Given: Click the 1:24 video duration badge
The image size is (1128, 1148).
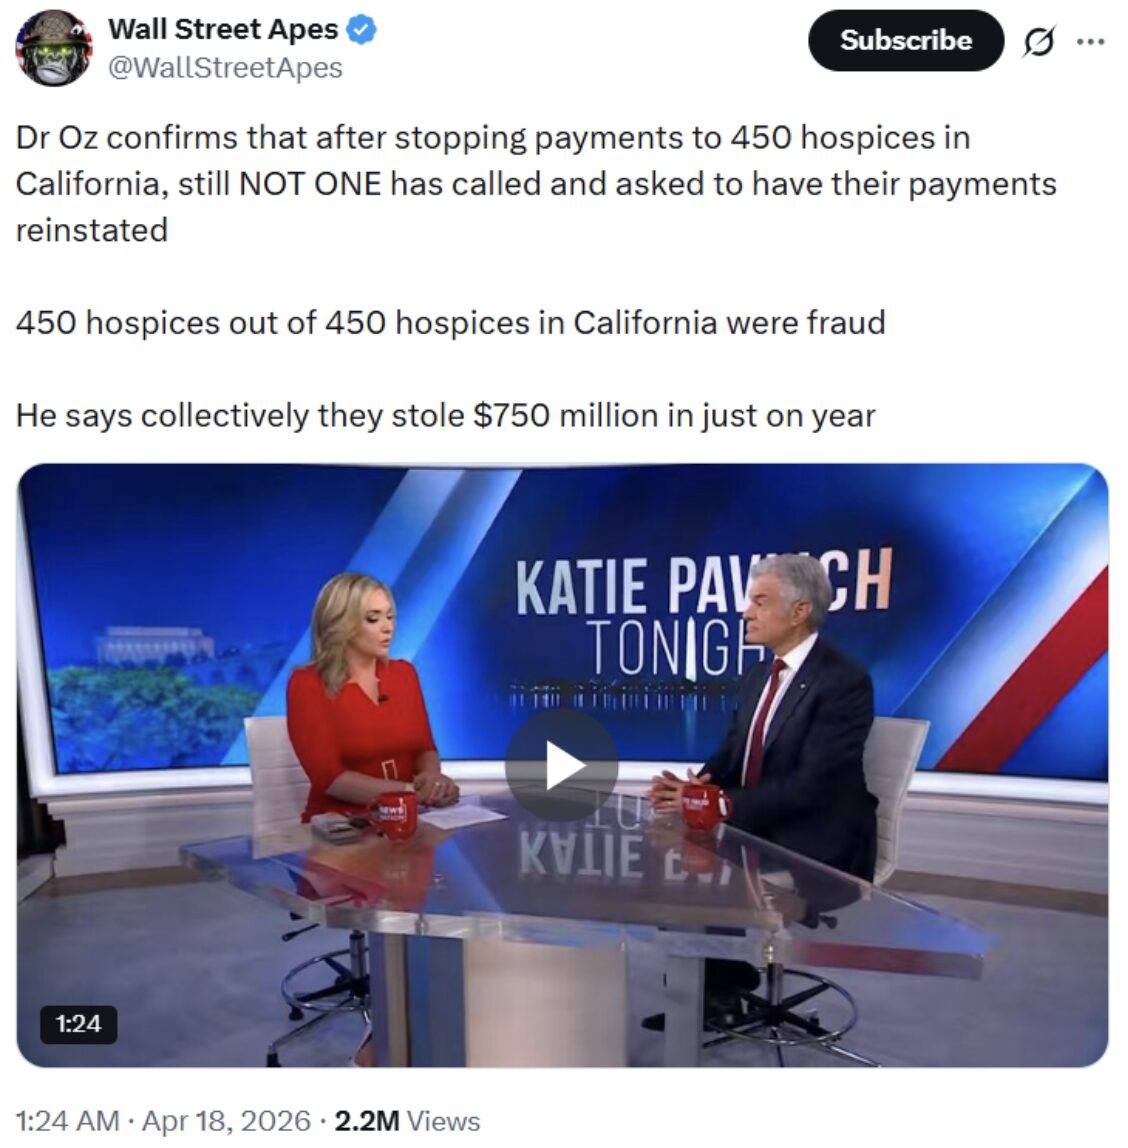Looking at the screenshot, I should 78,1023.
